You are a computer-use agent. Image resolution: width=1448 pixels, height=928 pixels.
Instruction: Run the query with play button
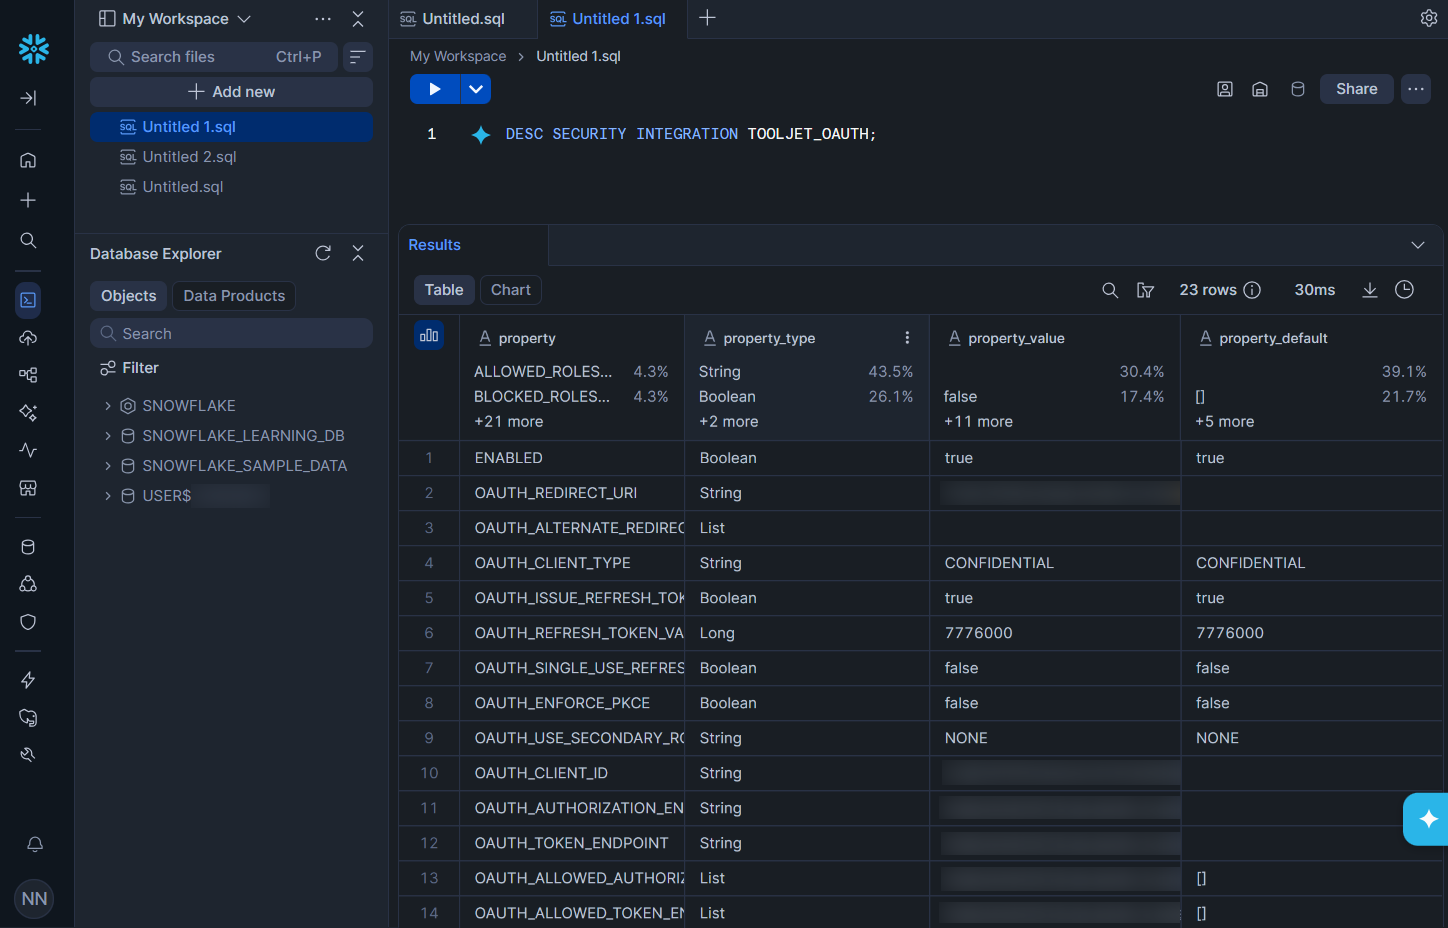pos(435,89)
